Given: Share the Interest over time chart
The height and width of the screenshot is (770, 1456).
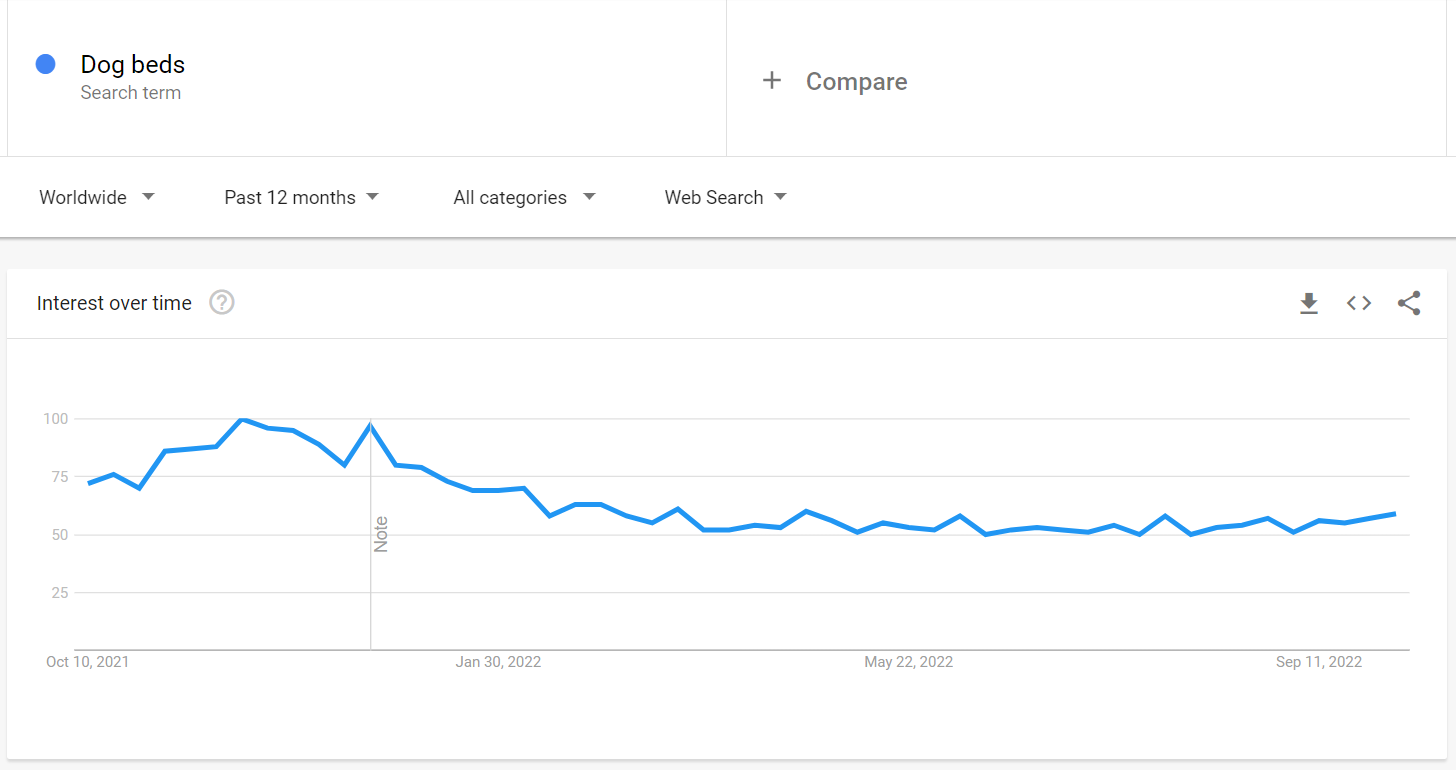Looking at the screenshot, I should pos(1409,303).
